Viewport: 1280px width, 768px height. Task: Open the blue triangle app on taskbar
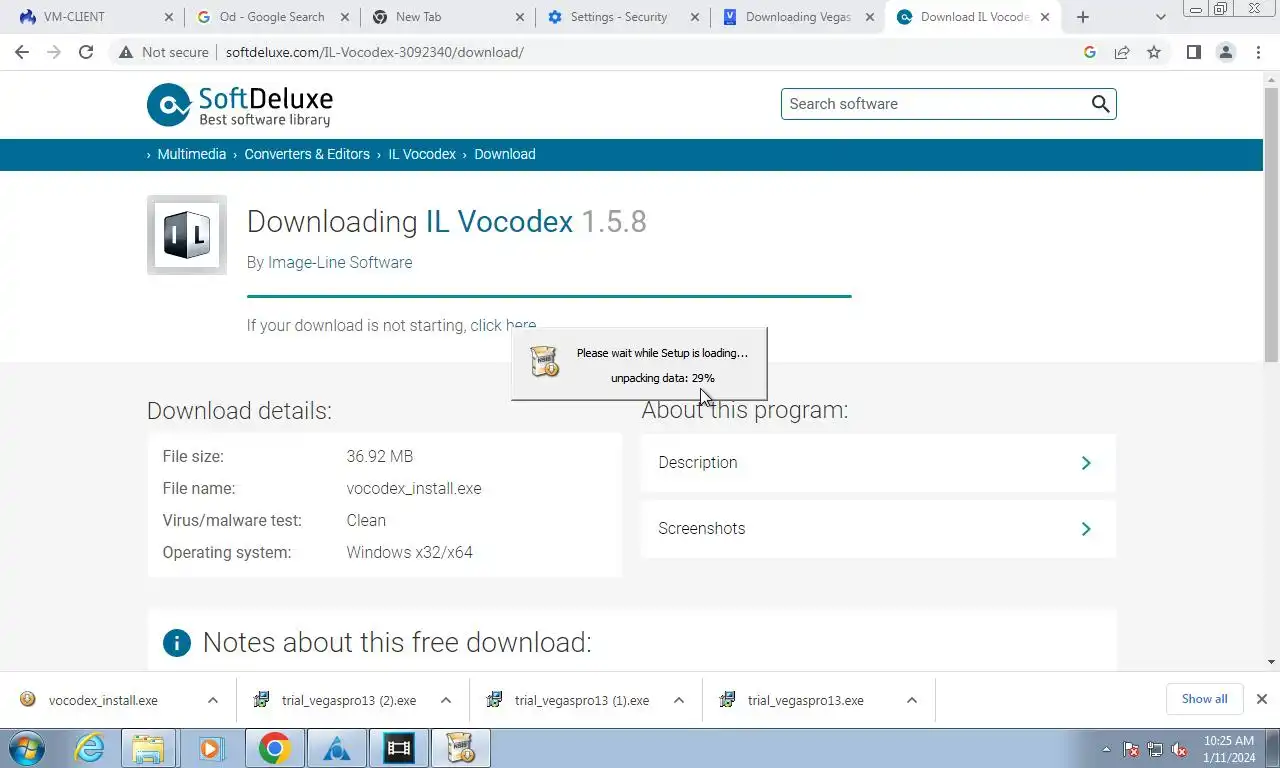pyautogui.click(x=336, y=748)
